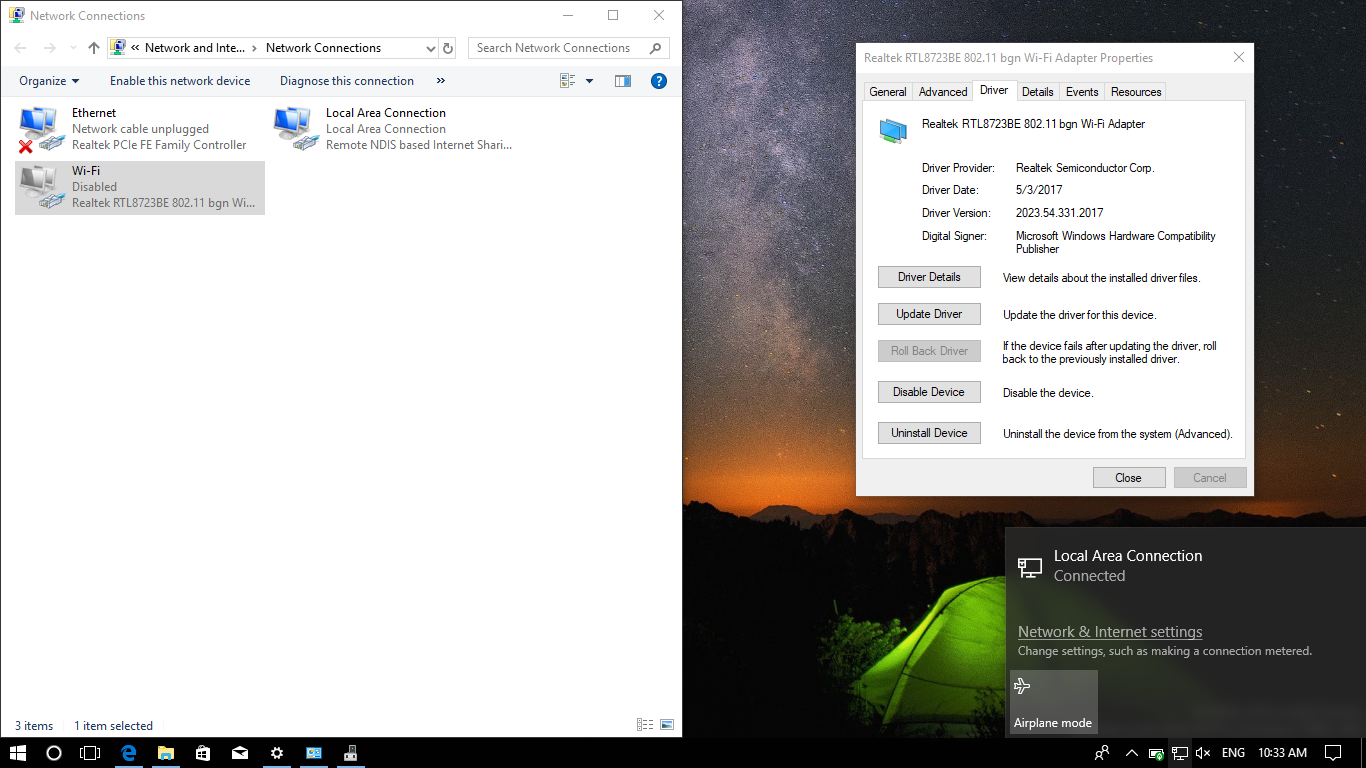Click the battery icon in system tray

1156,753
